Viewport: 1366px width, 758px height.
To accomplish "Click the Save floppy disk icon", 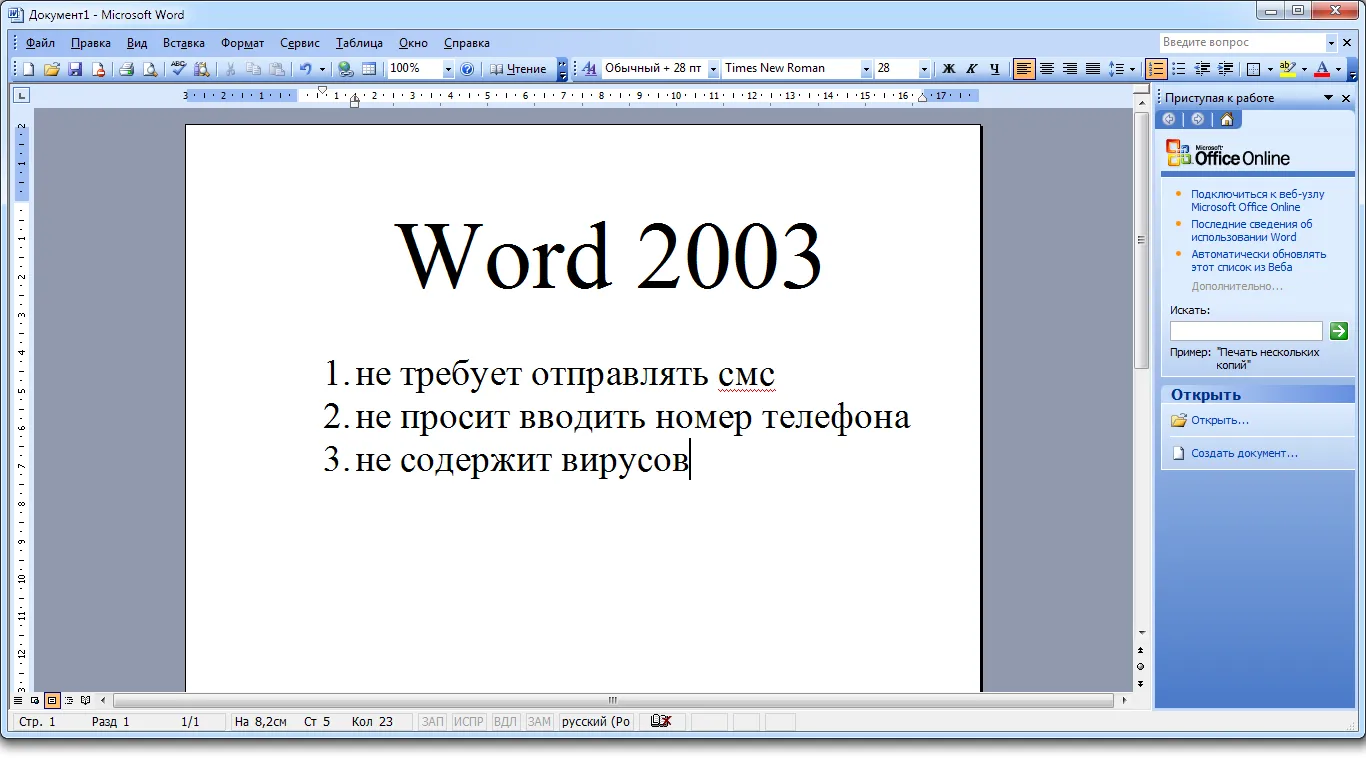I will [x=75, y=69].
